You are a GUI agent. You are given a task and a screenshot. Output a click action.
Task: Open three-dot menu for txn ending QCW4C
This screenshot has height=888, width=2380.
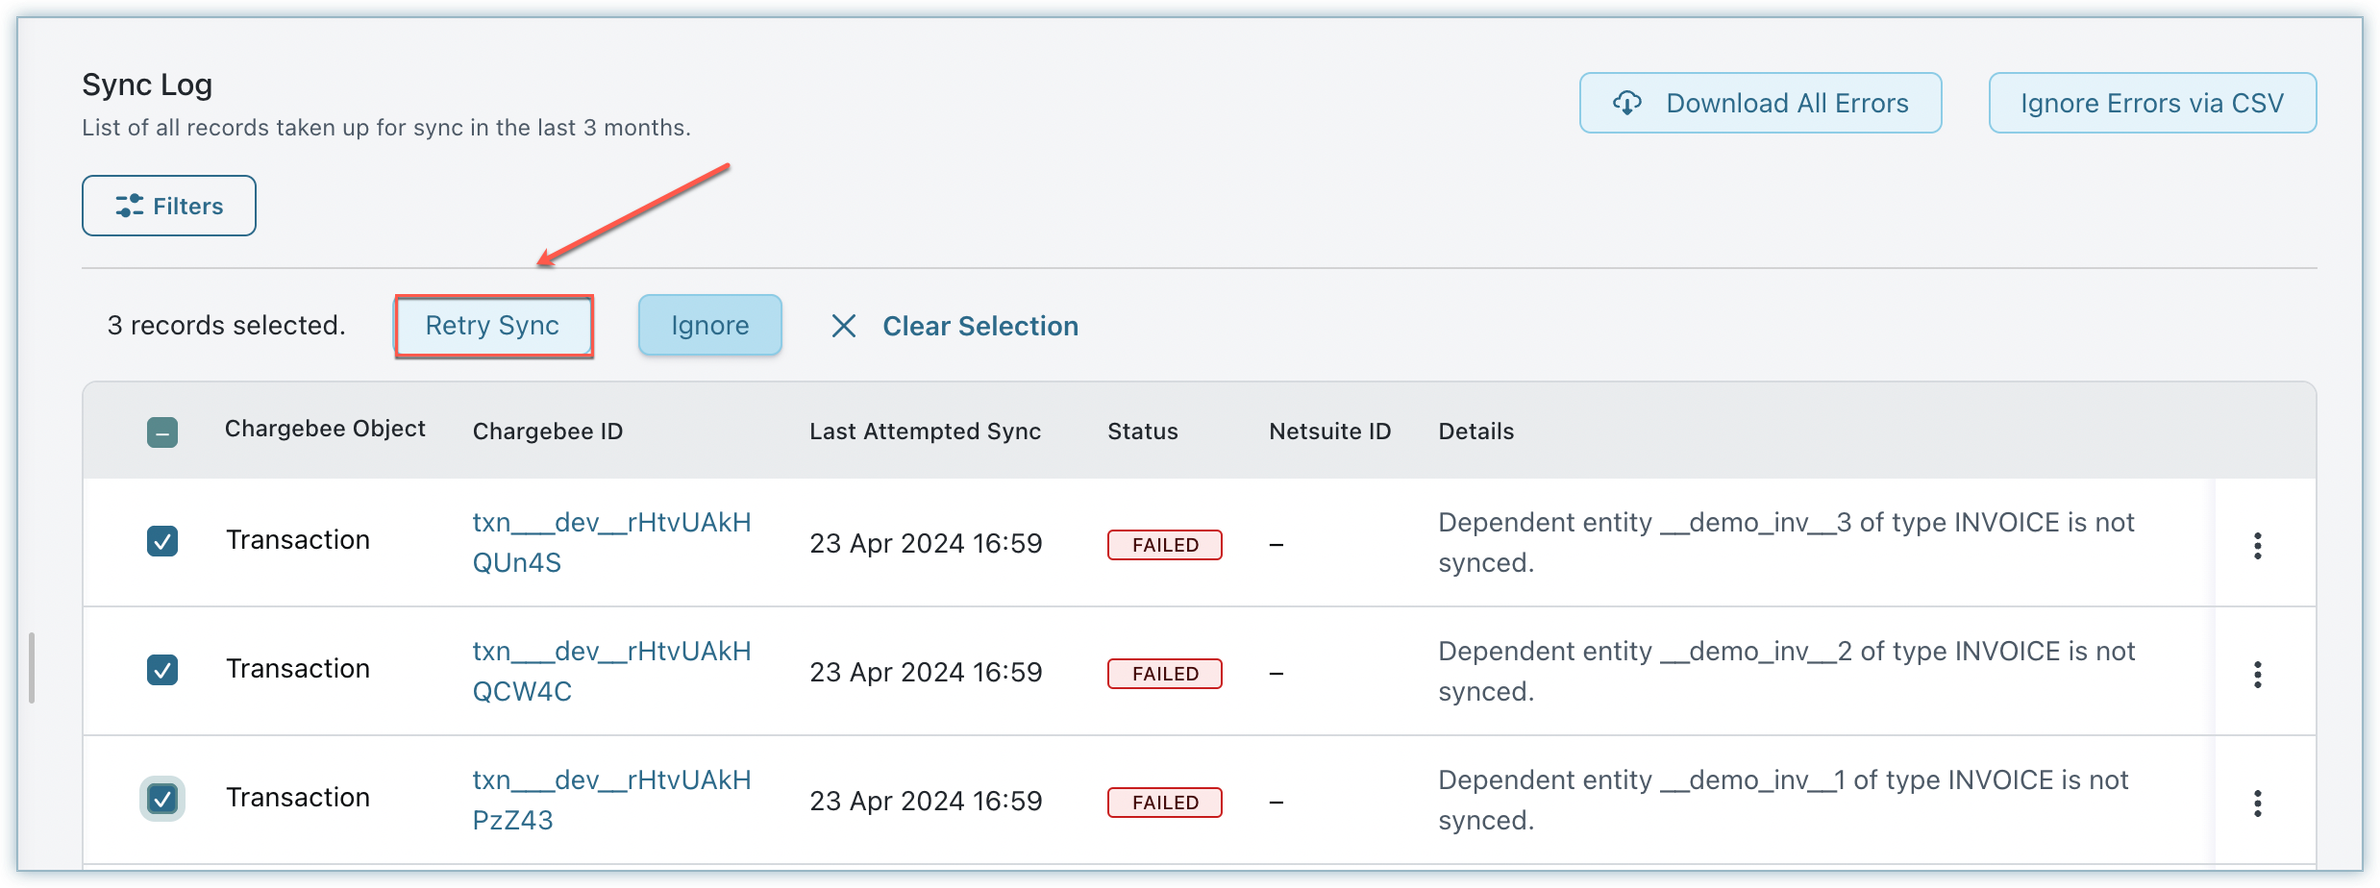point(2257,674)
